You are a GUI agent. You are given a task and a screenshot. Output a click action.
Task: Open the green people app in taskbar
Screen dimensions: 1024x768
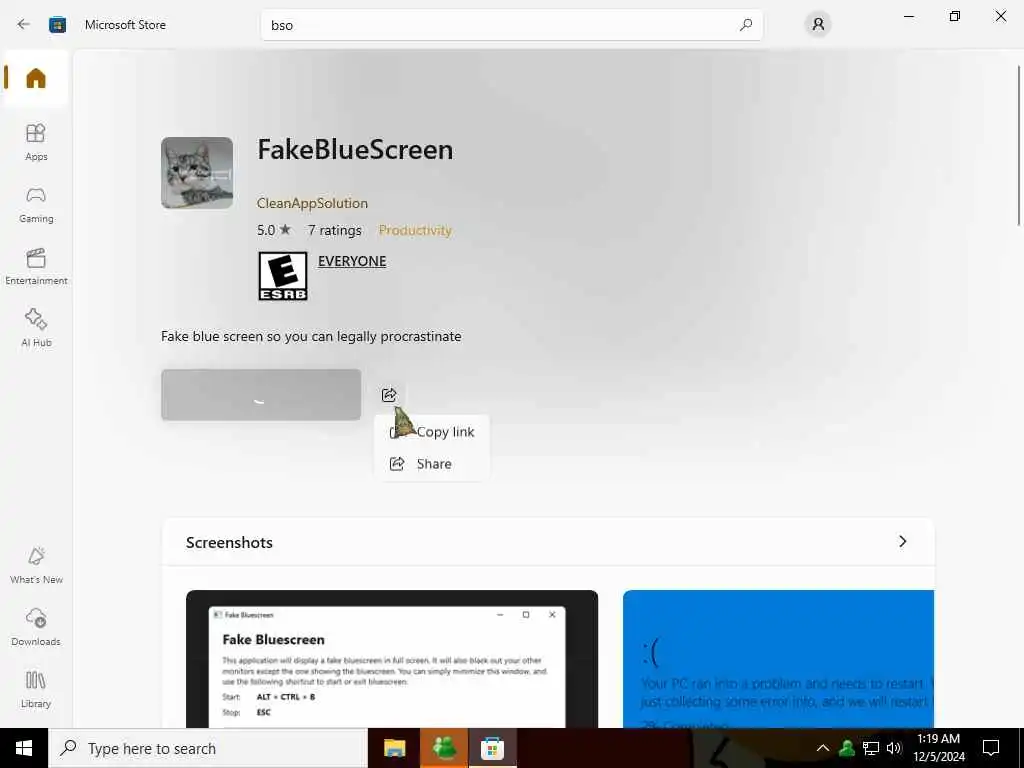pos(444,748)
